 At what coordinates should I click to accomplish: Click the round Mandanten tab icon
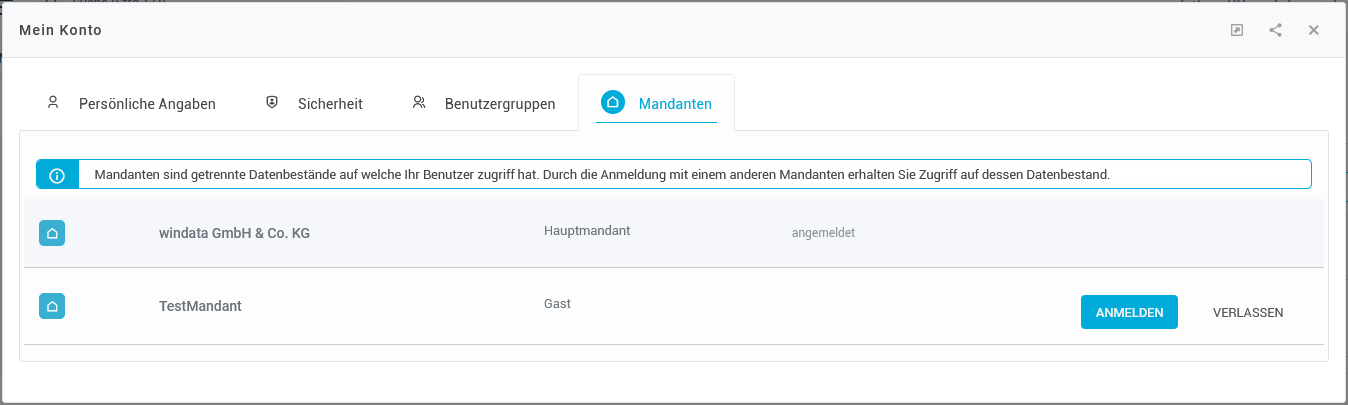[612, 102]
